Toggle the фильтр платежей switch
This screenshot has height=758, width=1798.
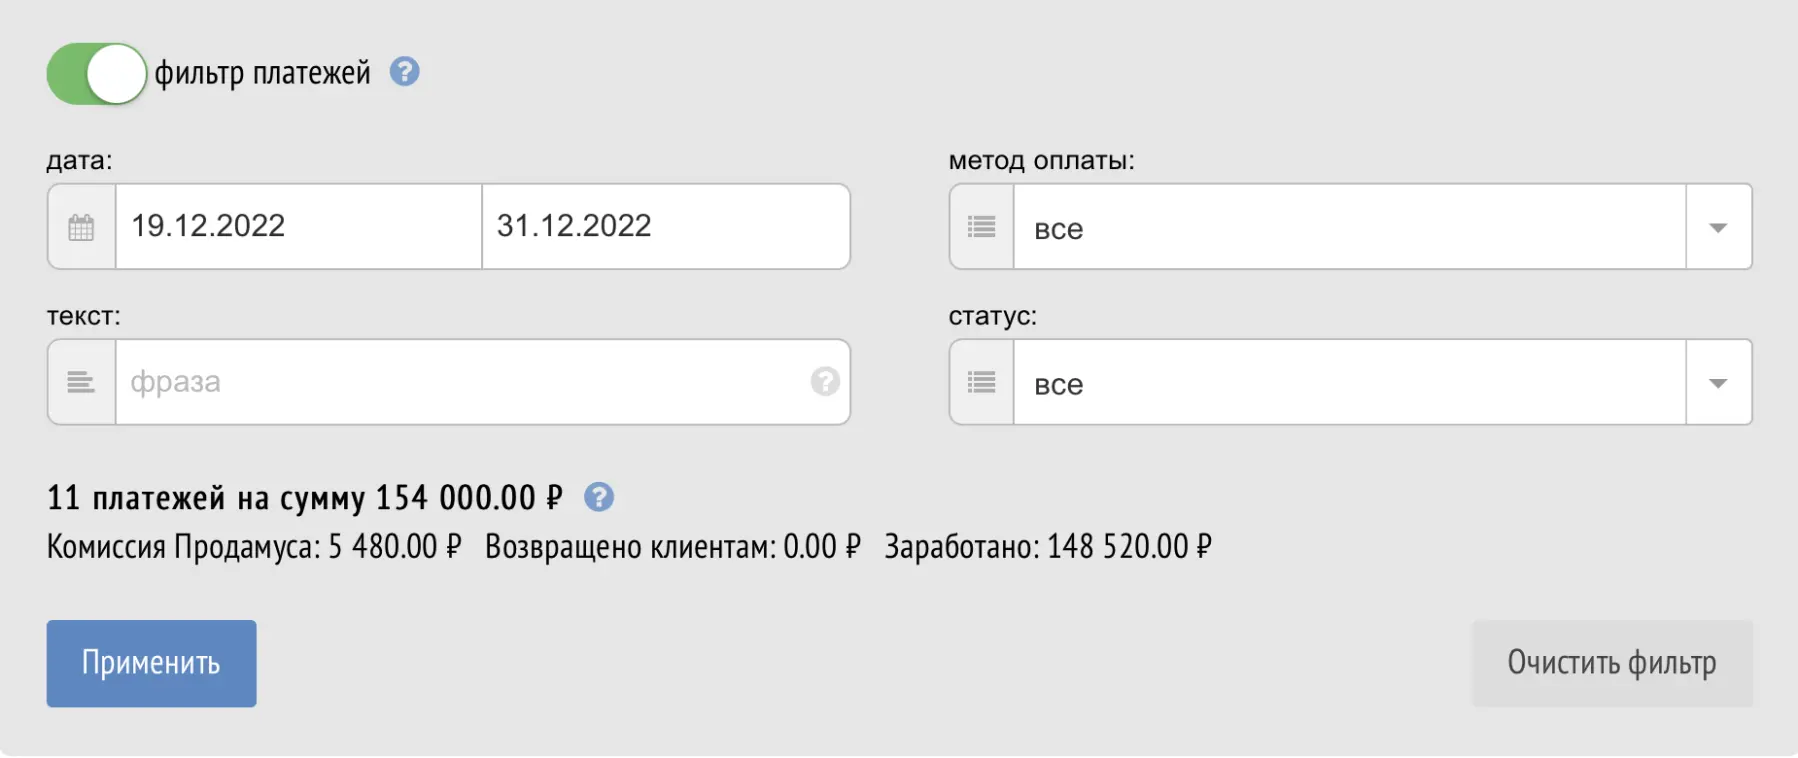tap(97, 74)
